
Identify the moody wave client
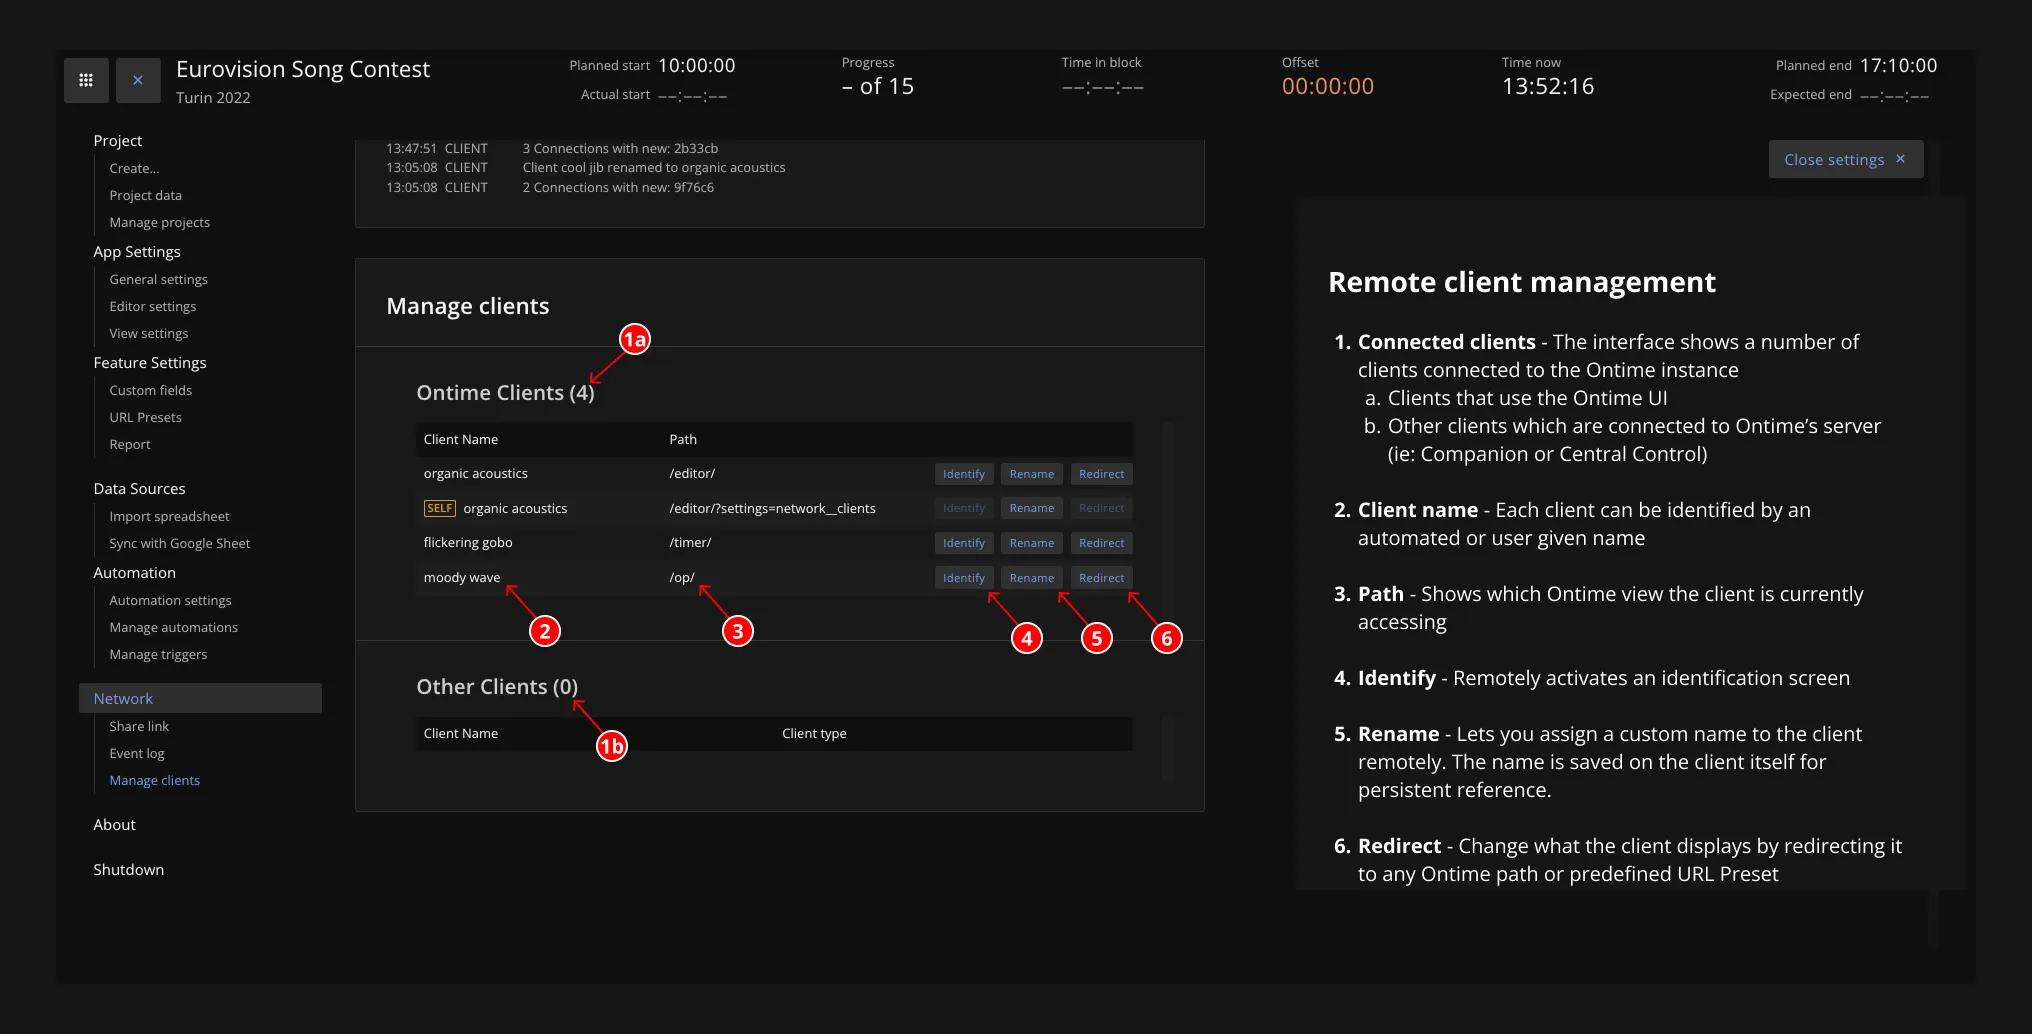[963, 578]
